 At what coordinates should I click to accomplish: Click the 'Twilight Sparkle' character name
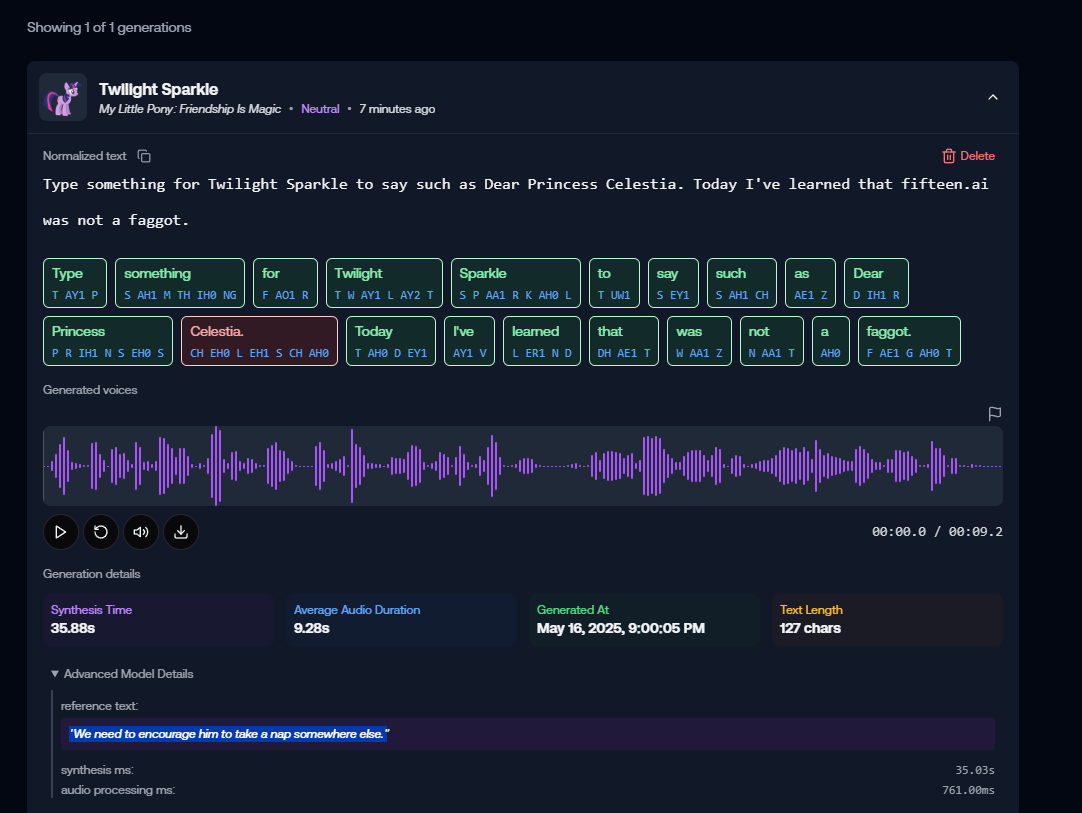(x=158, y=90)
